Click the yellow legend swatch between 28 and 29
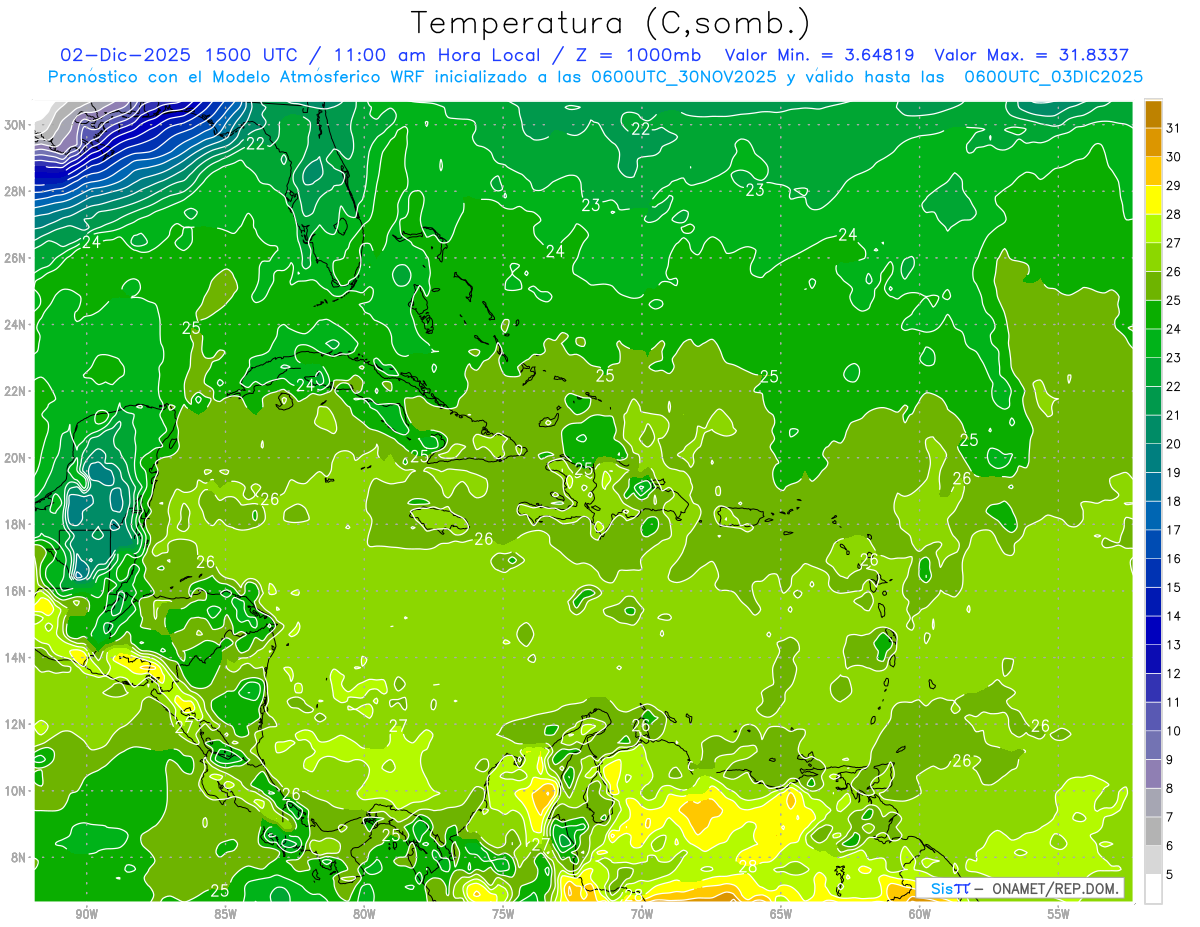This screenshot has height=927, width=1200. click(1153, 200)
